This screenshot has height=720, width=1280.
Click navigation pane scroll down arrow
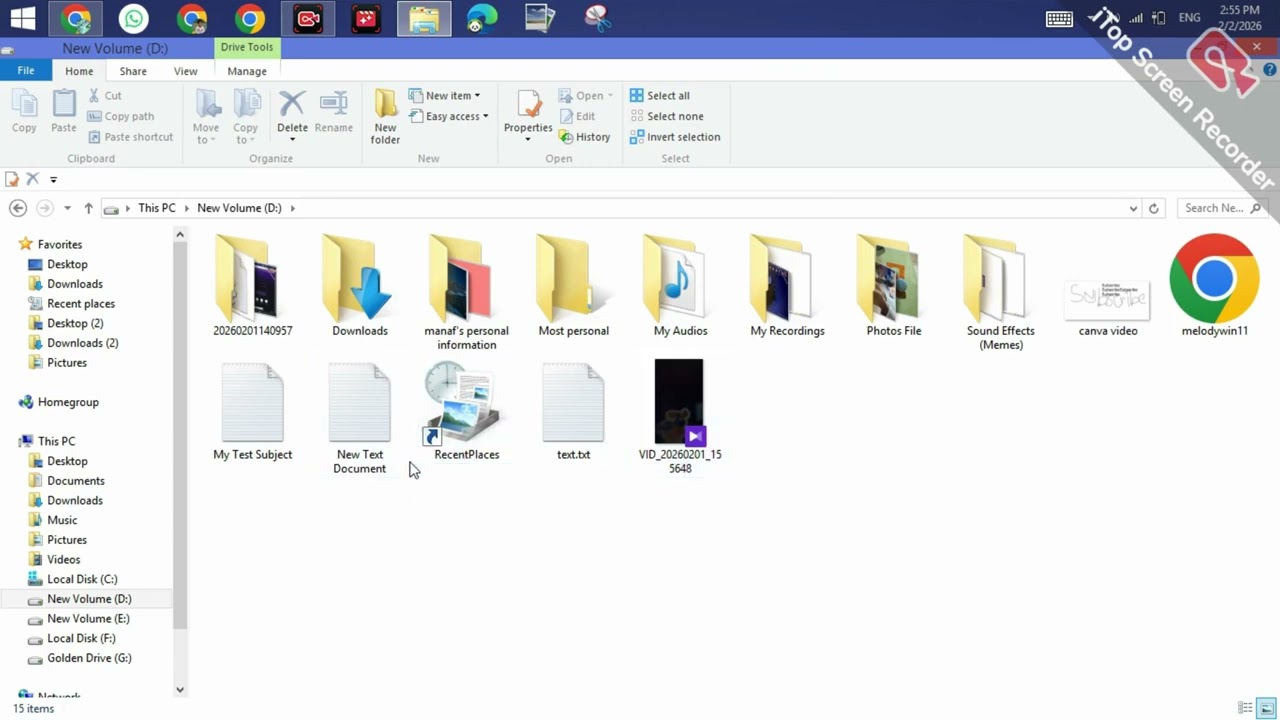point(180,689)
